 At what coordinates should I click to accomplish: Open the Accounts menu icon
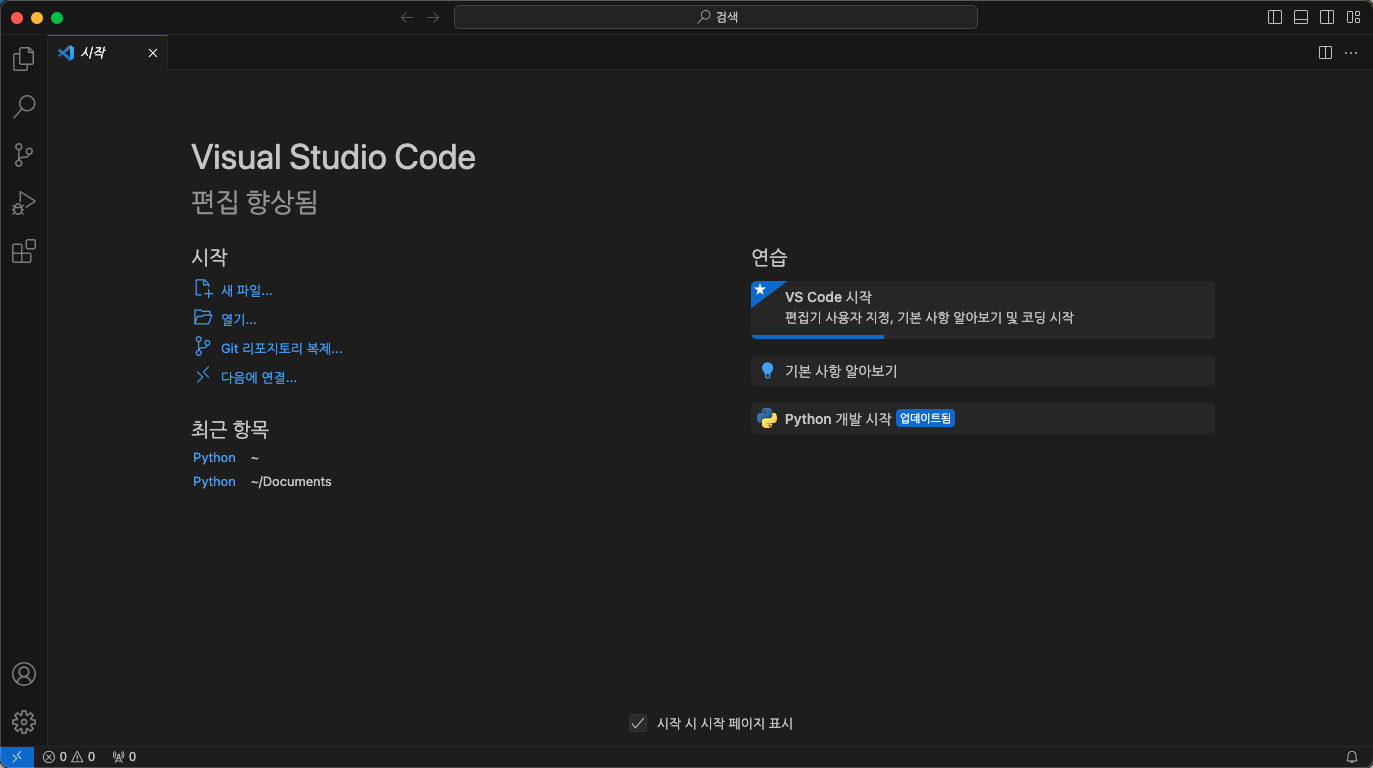point(24,674)
